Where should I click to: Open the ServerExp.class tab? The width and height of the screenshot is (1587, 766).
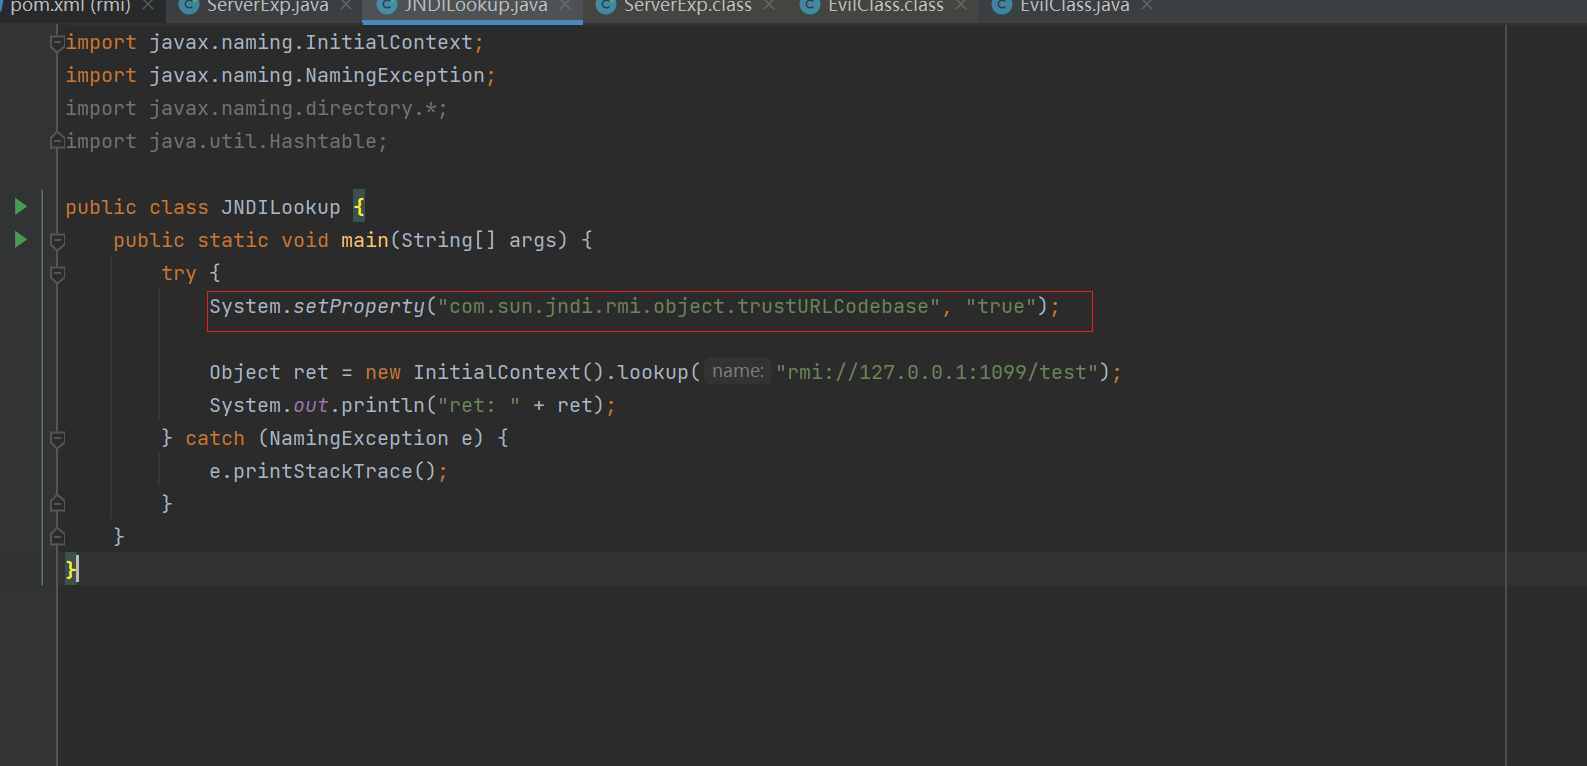pyautogui.click(x=687, y=6)
